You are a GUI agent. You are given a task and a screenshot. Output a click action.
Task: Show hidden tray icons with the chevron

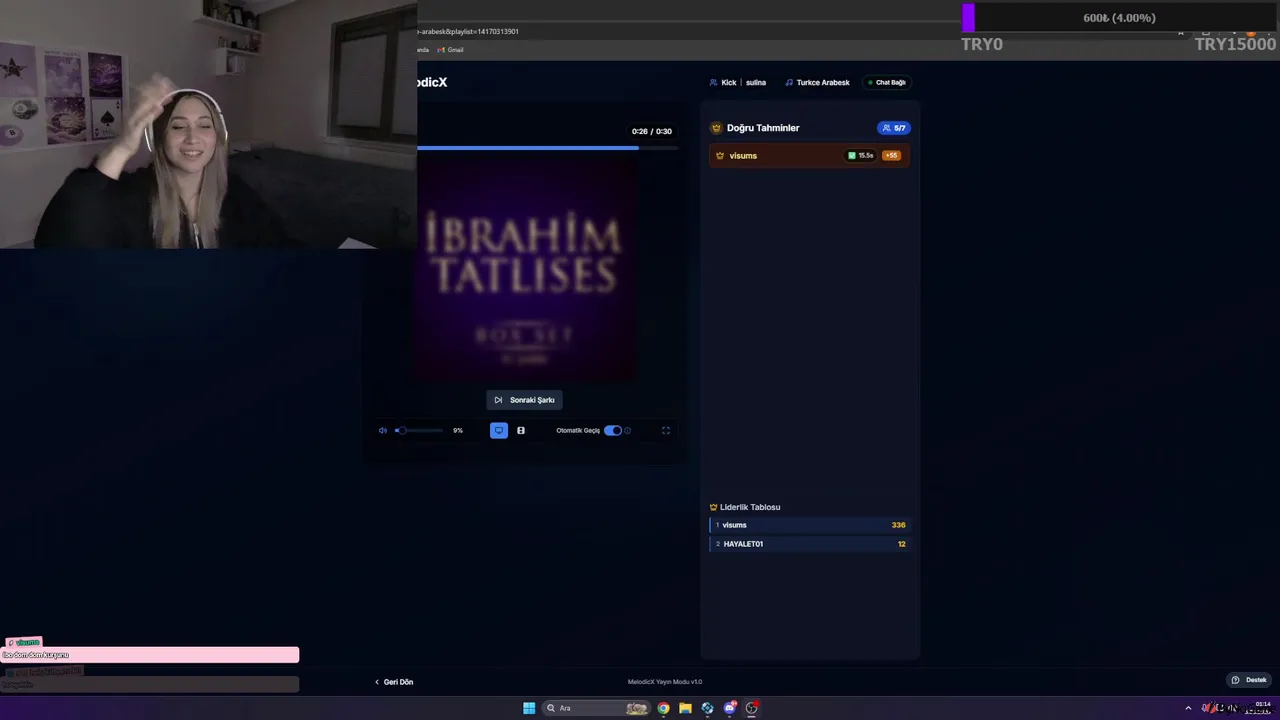click(x=1188, y=708)
